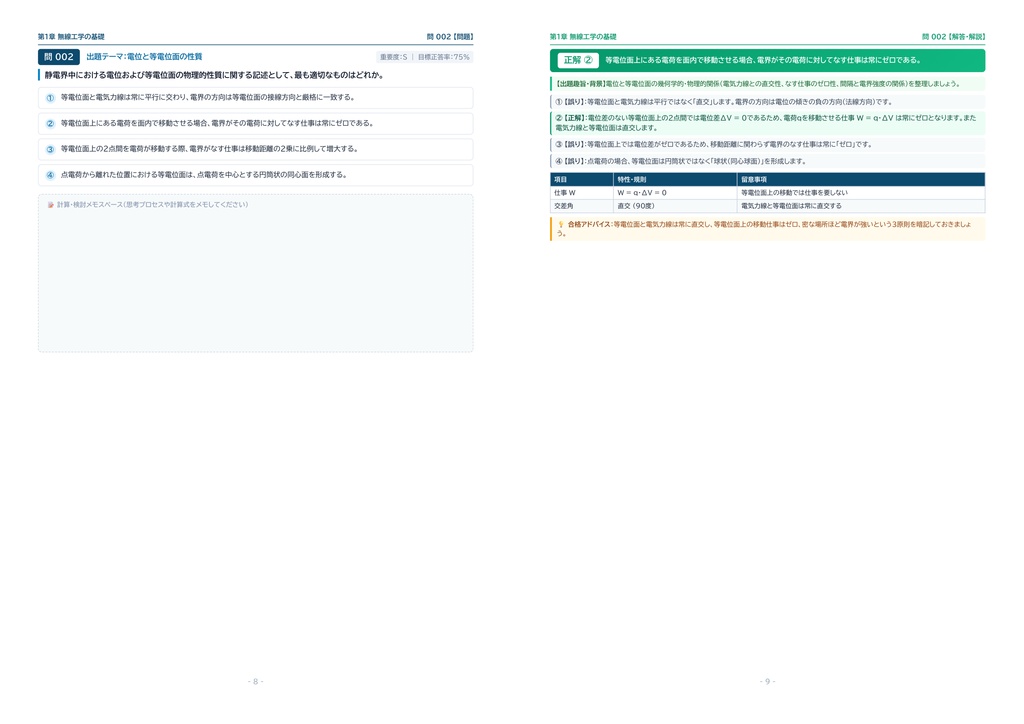The height and width of the screenshot is (724, 1024).
Task: Click the 【出題趣旨・背景】 explanation line
Action: coord(767,84)
